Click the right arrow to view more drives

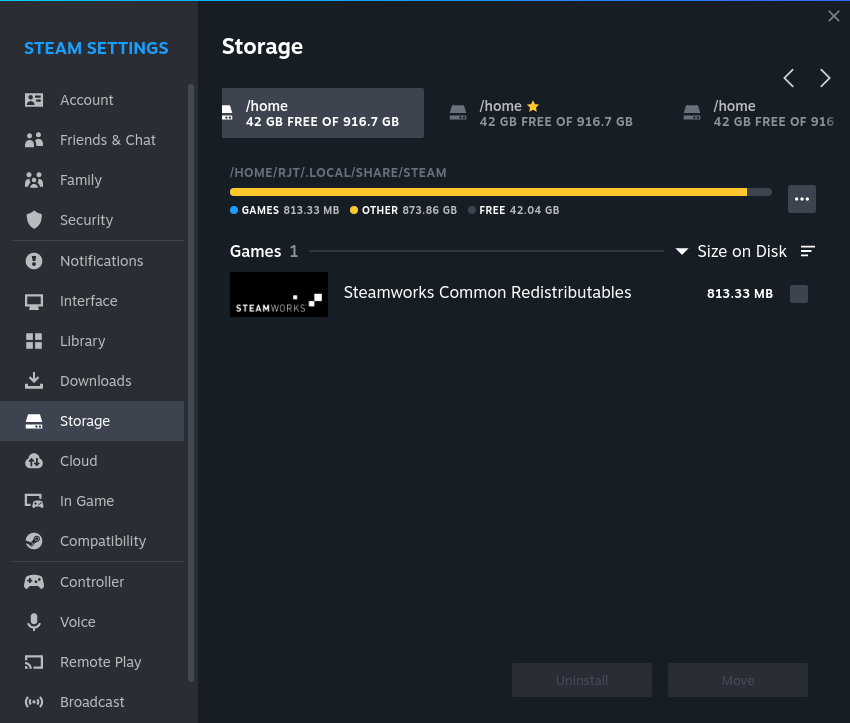tap(825, 78)
